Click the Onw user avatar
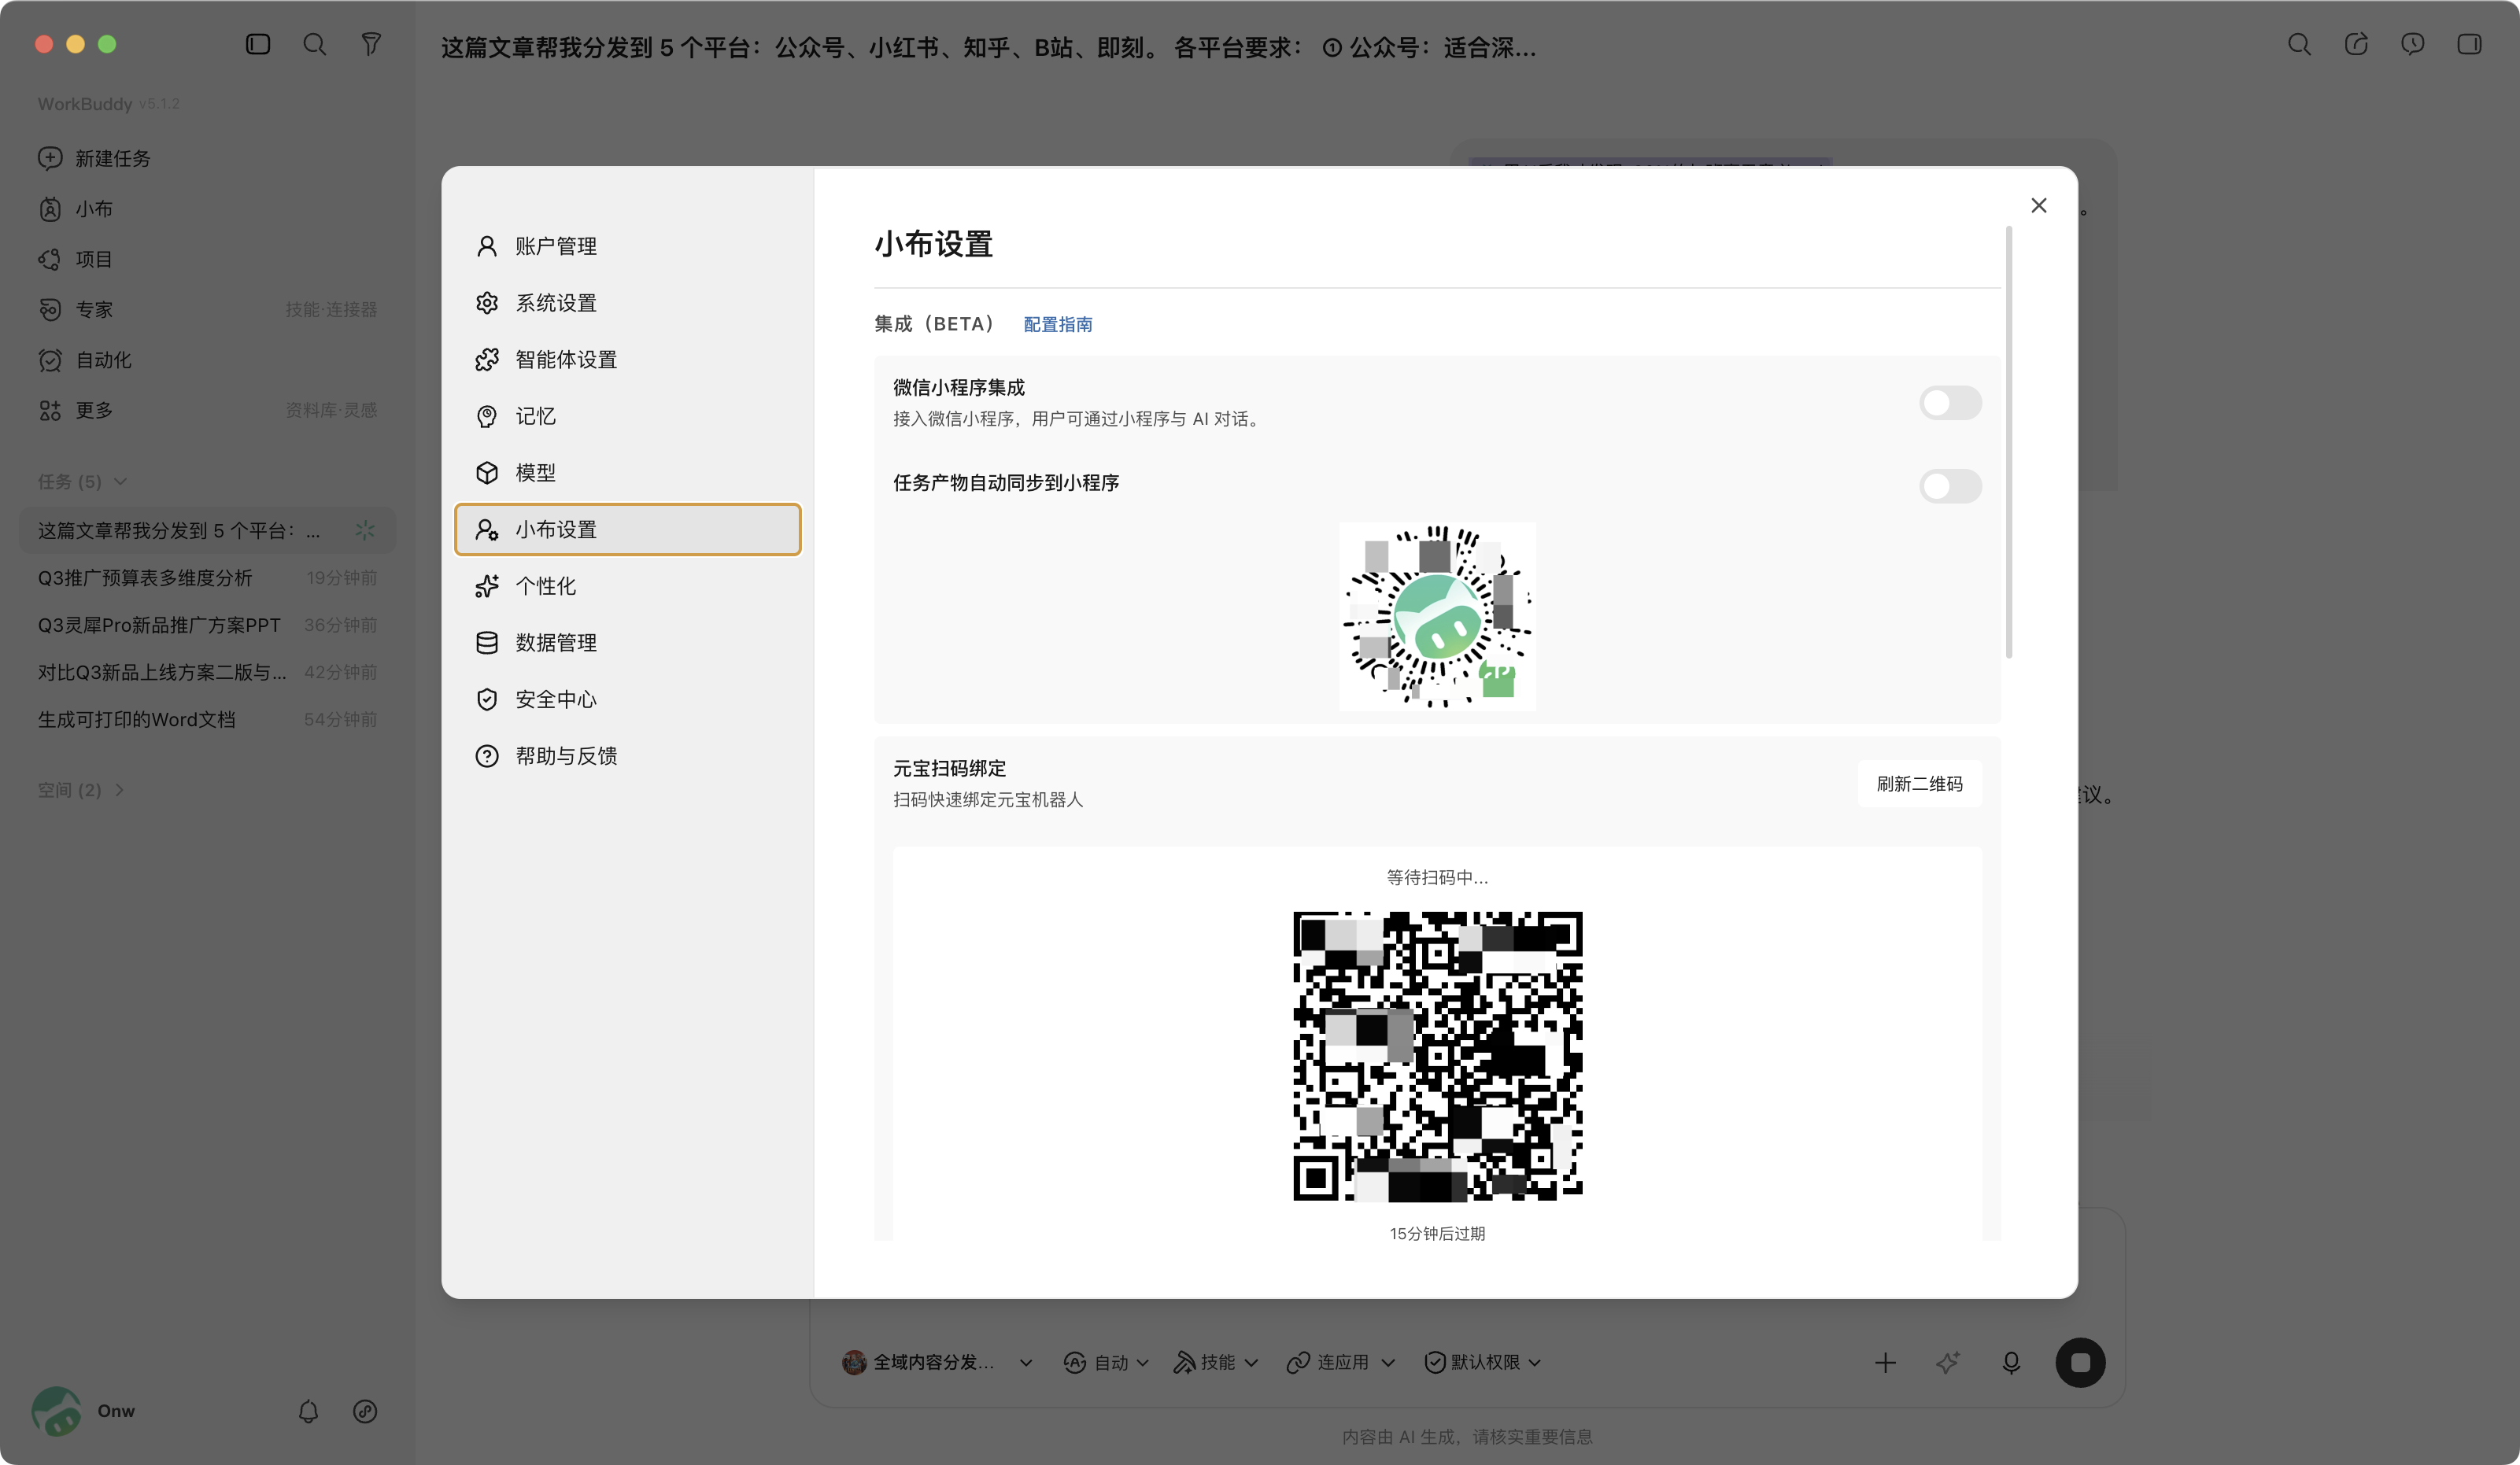The image size is (2520, 1465). [x=57, y=1411]
